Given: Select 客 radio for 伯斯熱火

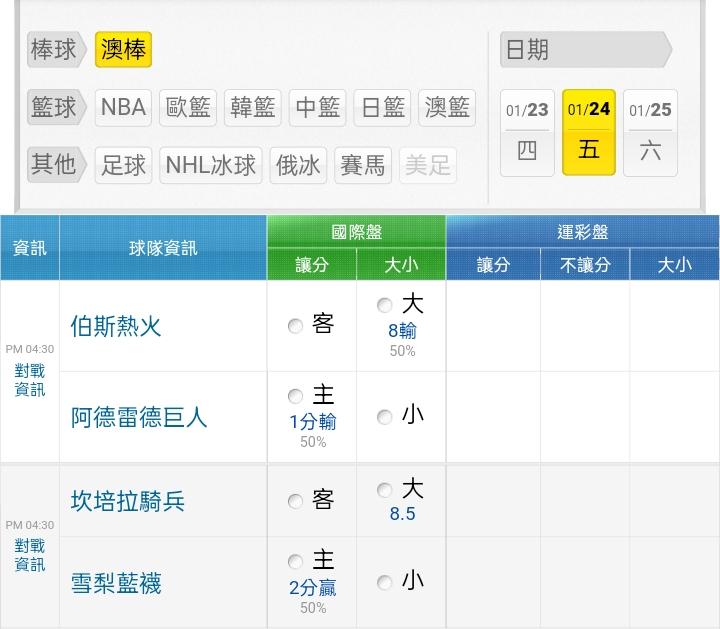Looking at the screenshot, I should (295, 326).
